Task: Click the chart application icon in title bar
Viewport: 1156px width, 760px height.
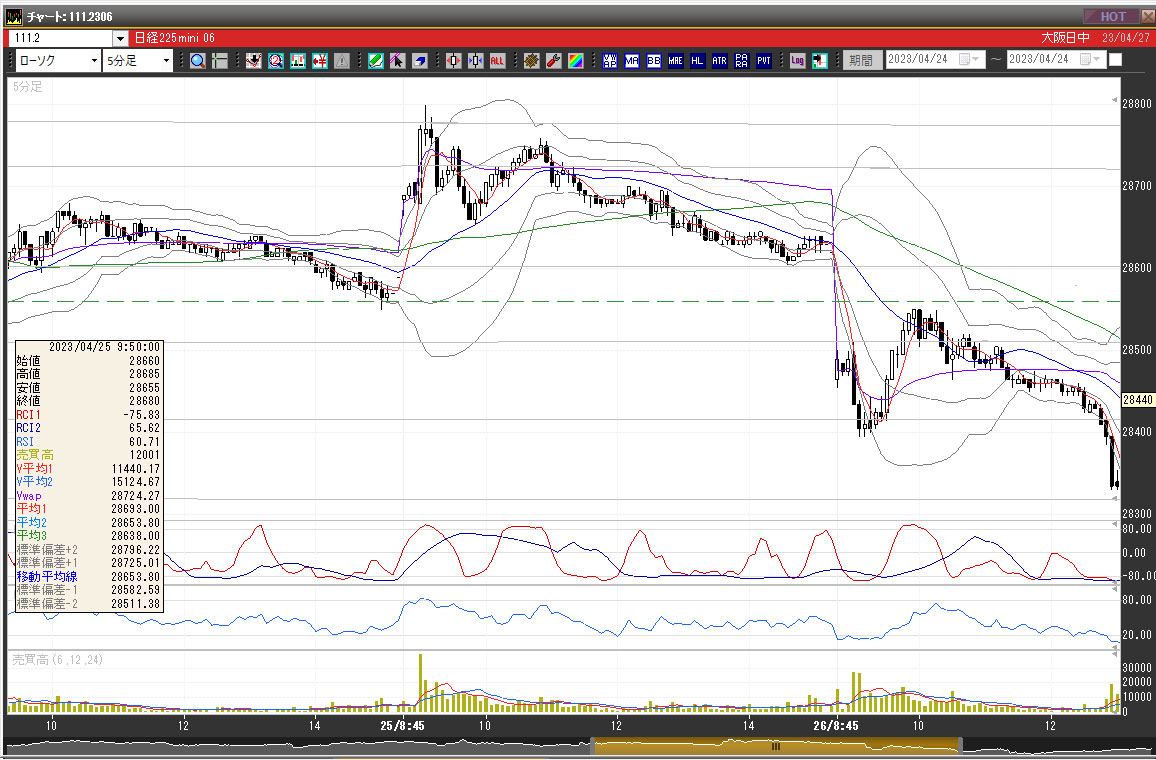Action: pyautogui.click(x=14, y=16)
